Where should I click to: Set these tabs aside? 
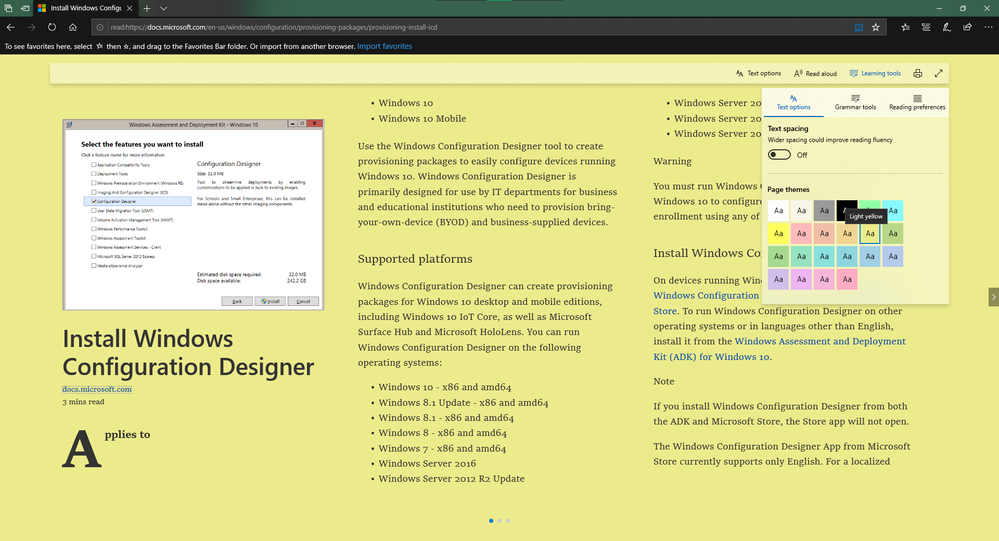24,8
